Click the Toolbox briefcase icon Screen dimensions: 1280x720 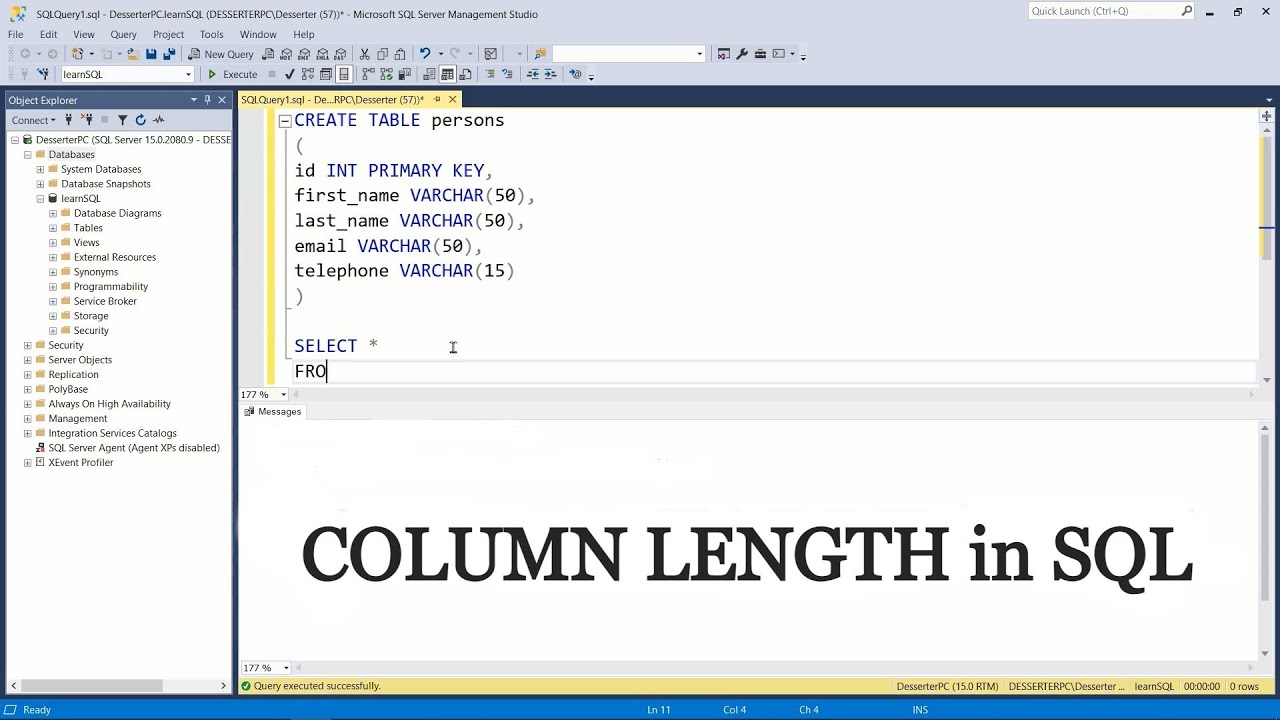760,54
